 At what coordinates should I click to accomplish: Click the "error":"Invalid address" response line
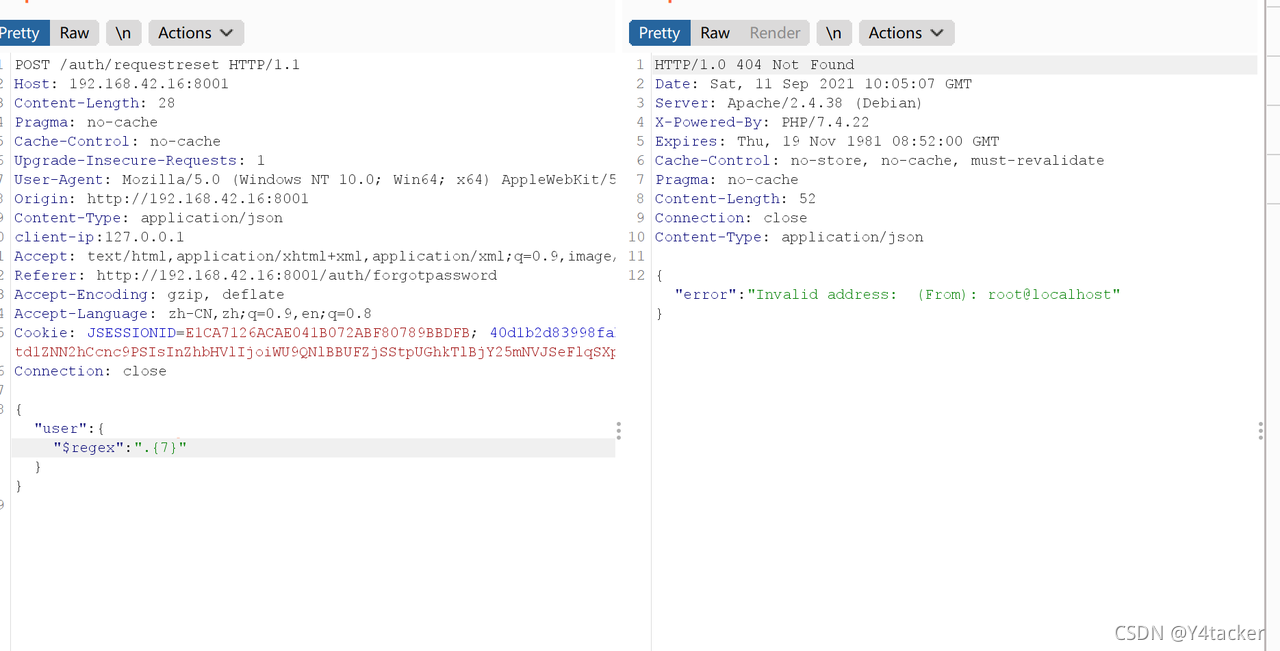[897, 295]
